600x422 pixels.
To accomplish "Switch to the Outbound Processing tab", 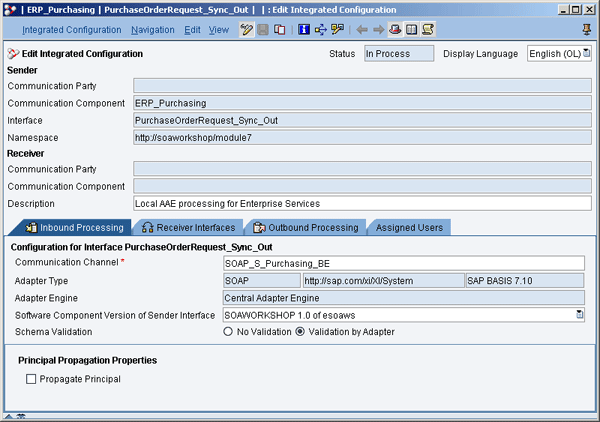I will 306,227.
